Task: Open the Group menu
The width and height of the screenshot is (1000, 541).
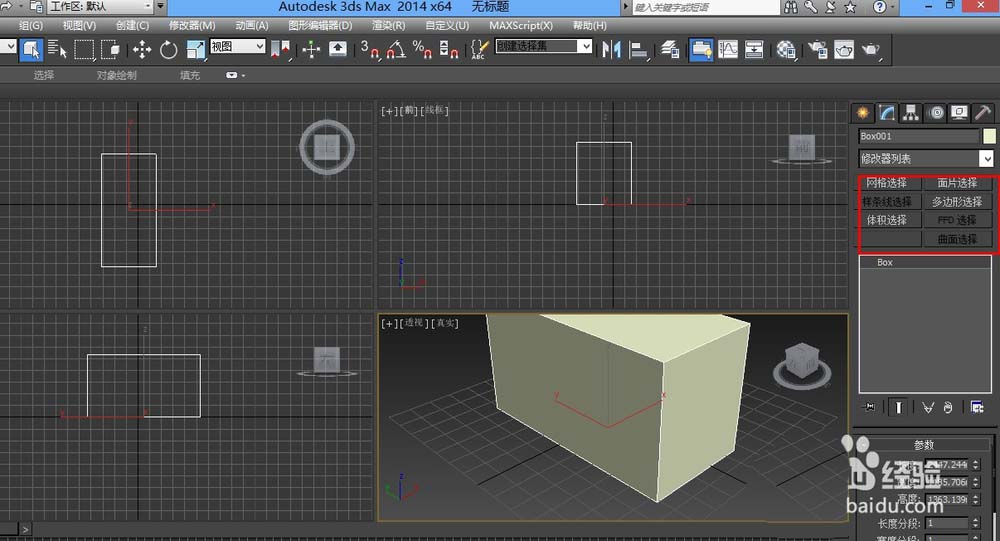Action: click(31, 26)
